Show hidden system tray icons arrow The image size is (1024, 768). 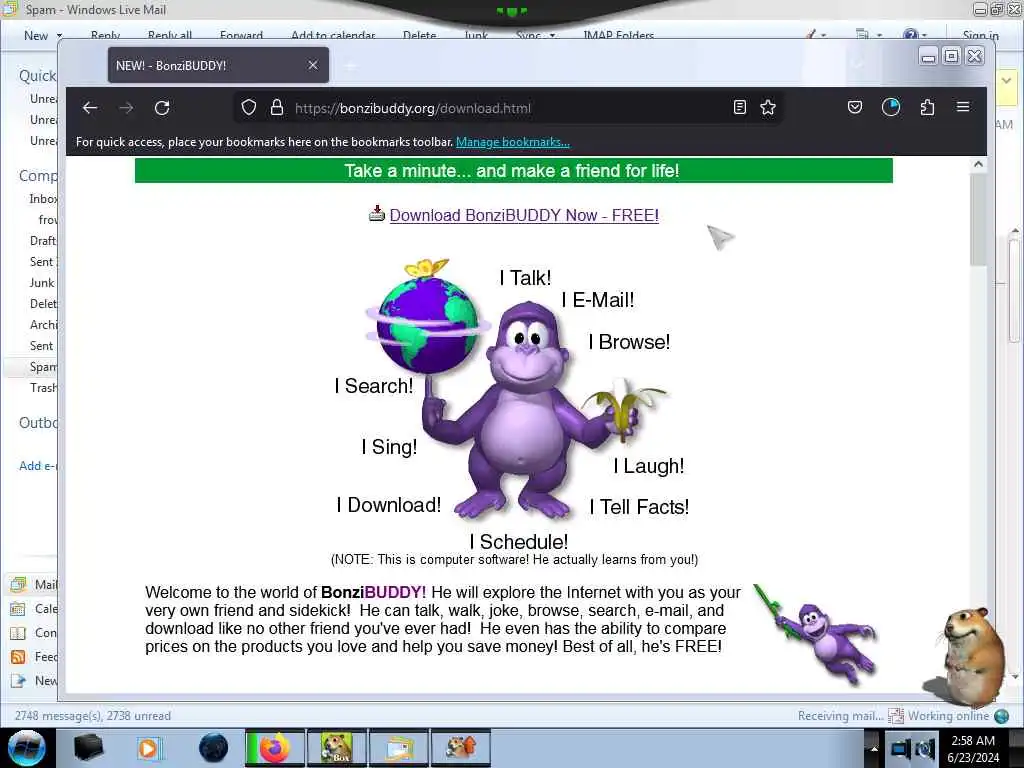(874, 749)
